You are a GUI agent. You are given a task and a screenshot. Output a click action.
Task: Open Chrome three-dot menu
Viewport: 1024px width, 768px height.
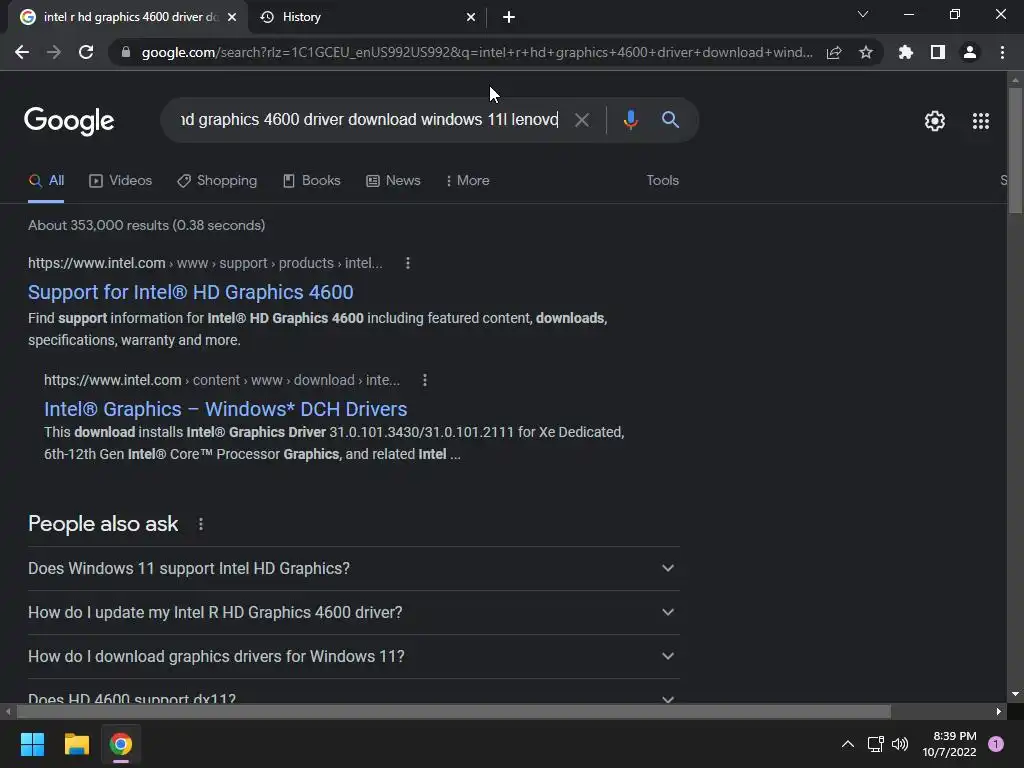click(1002, 52)
